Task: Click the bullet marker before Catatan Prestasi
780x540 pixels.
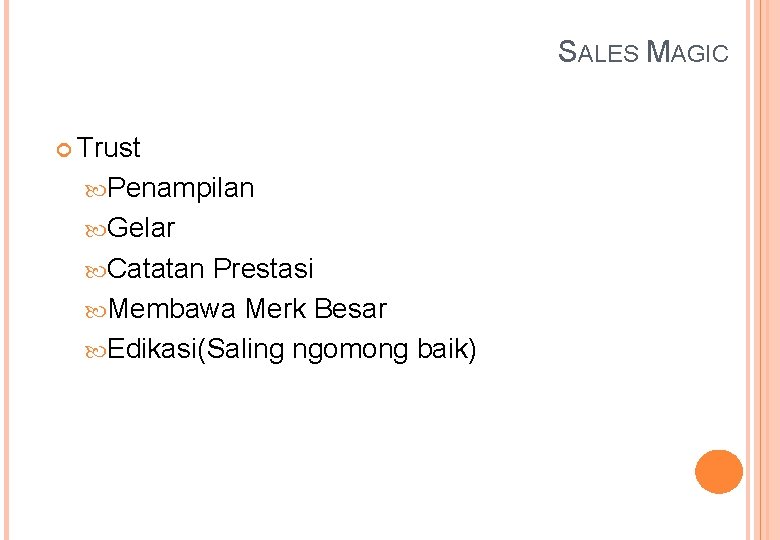Action: pyautogui.click(x=96, y=270)
